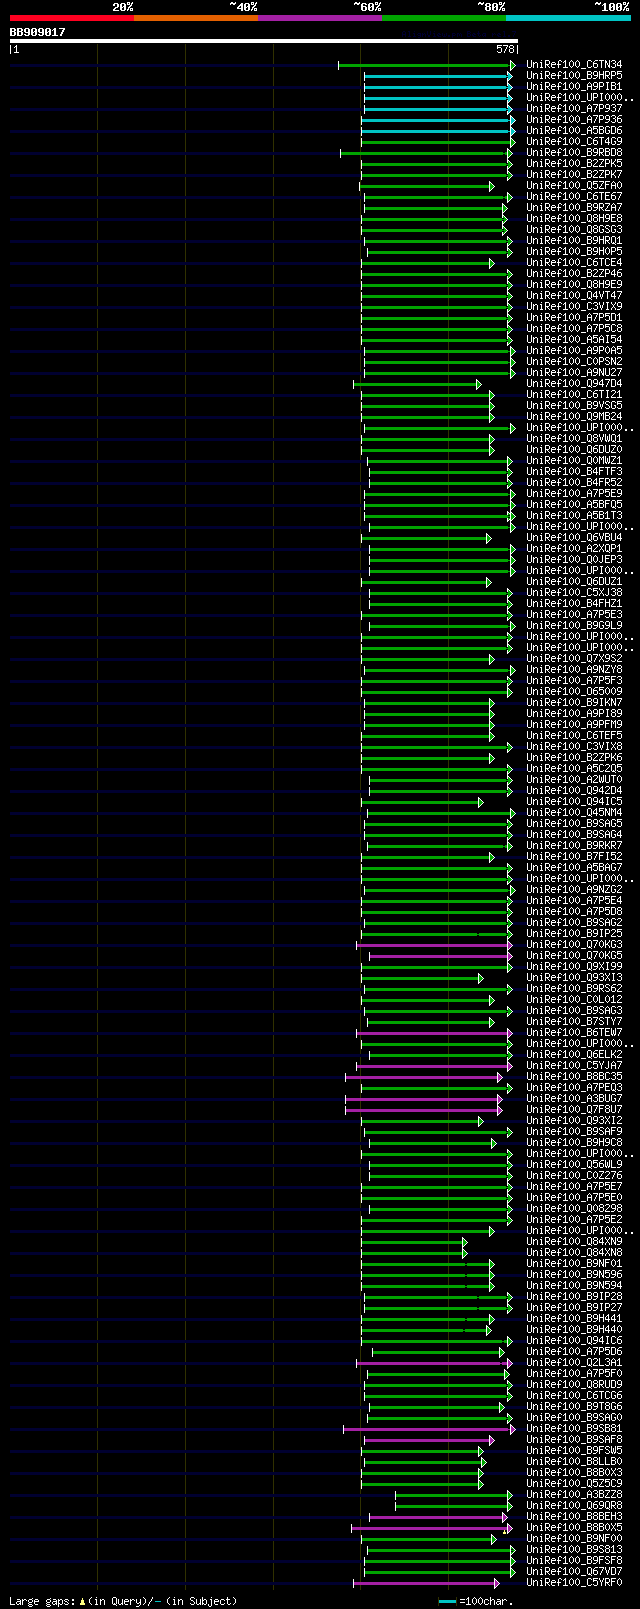This screenshot has height=1609, width=640.
Task: Open hit UniRef100_Q67VD7
Action: click(x=574, y=1572)
